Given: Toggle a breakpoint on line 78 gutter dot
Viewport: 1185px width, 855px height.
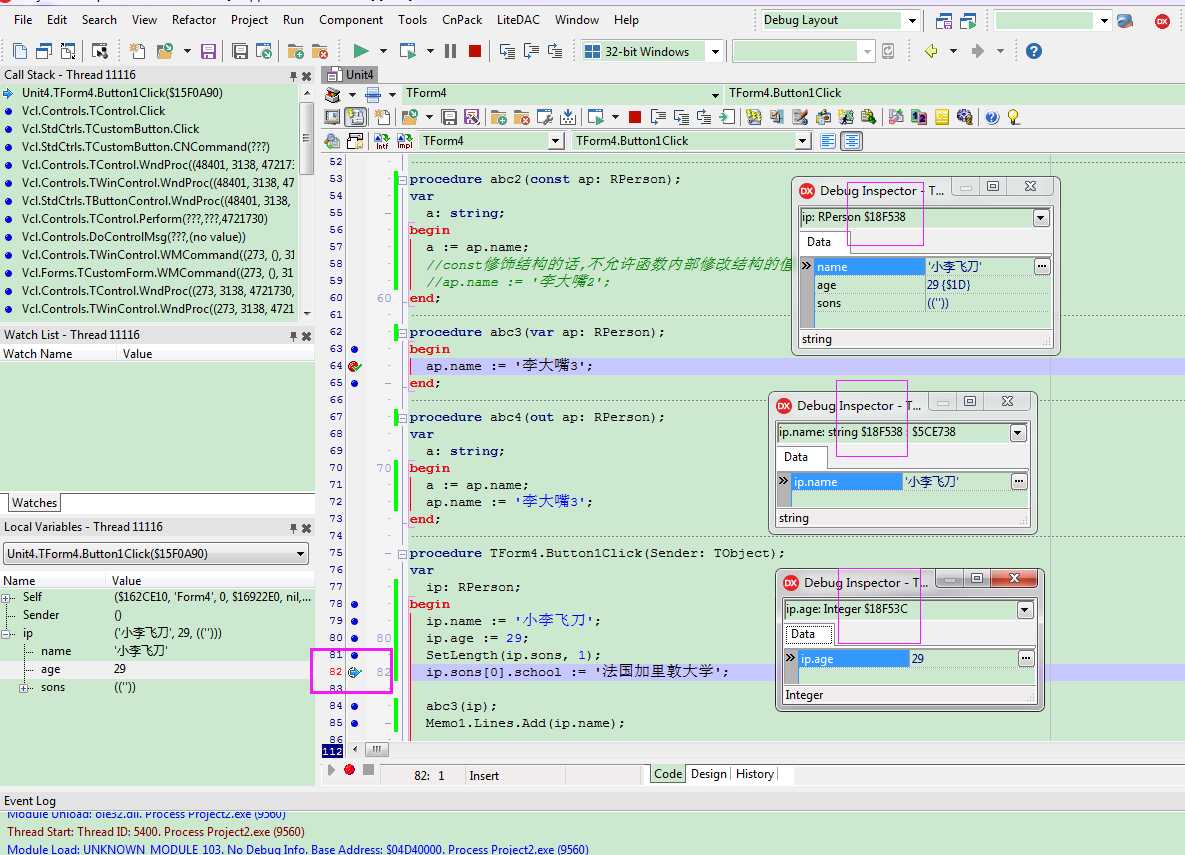Looking at the screenshot, I should 354,604.
